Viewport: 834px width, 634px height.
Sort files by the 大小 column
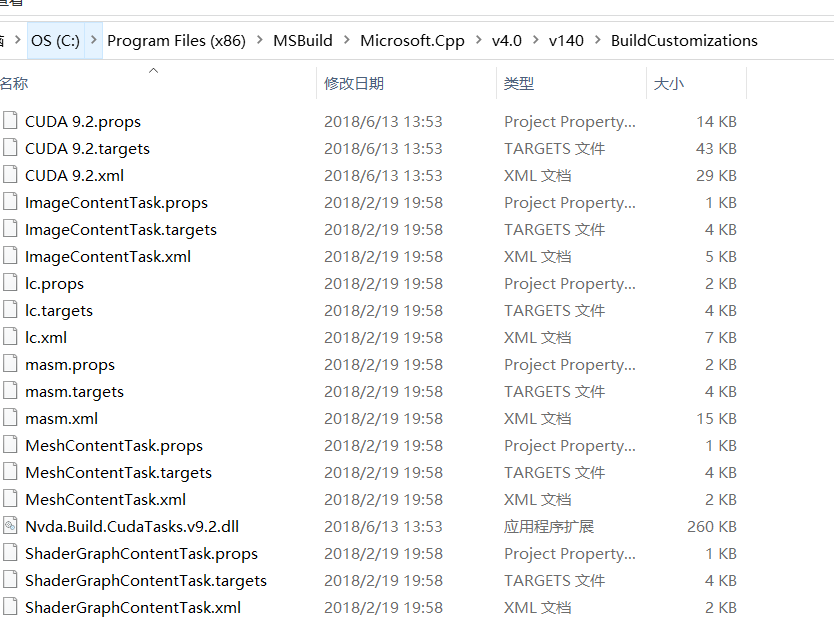(x=670, y=84)
